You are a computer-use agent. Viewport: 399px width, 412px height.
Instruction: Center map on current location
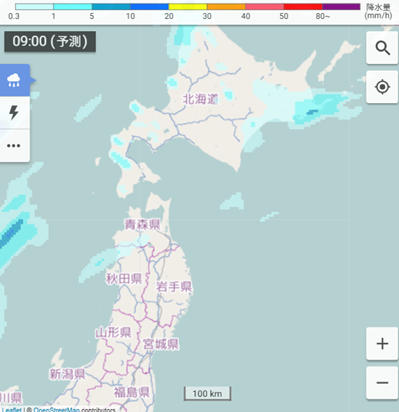coord(382,87)
